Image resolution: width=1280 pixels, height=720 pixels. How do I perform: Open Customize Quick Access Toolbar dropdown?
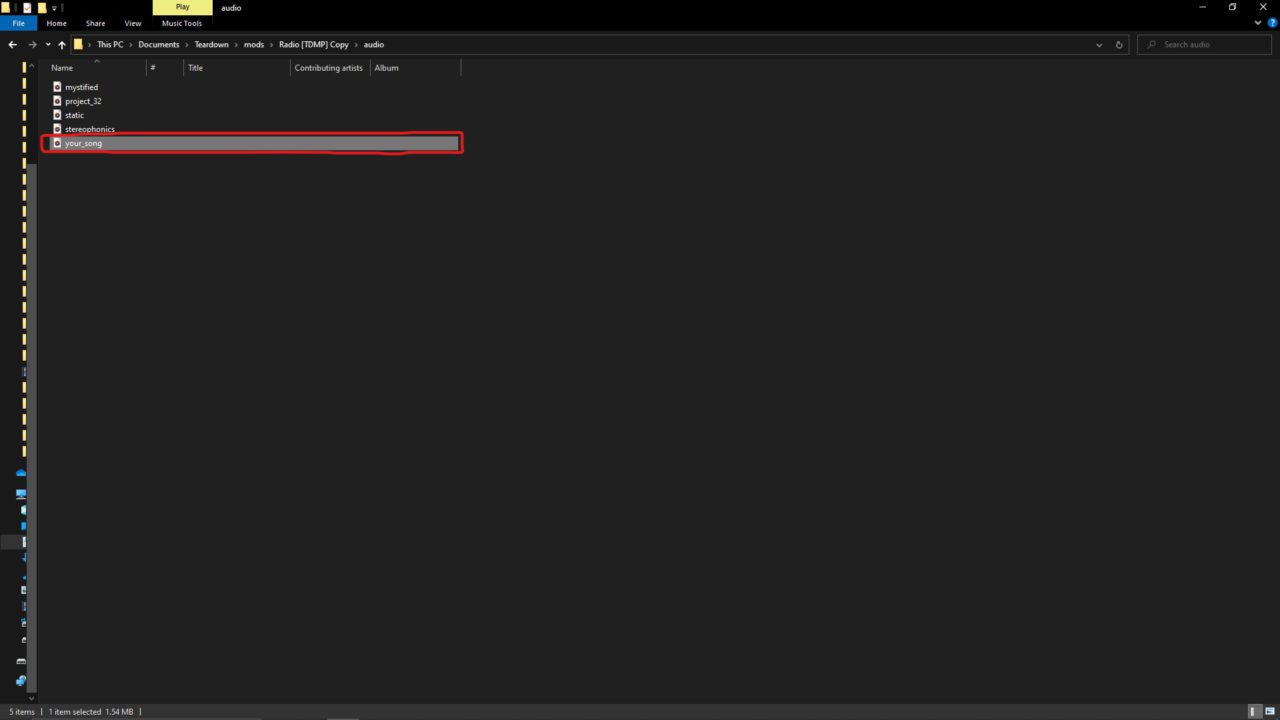click(x=54, y=7)
